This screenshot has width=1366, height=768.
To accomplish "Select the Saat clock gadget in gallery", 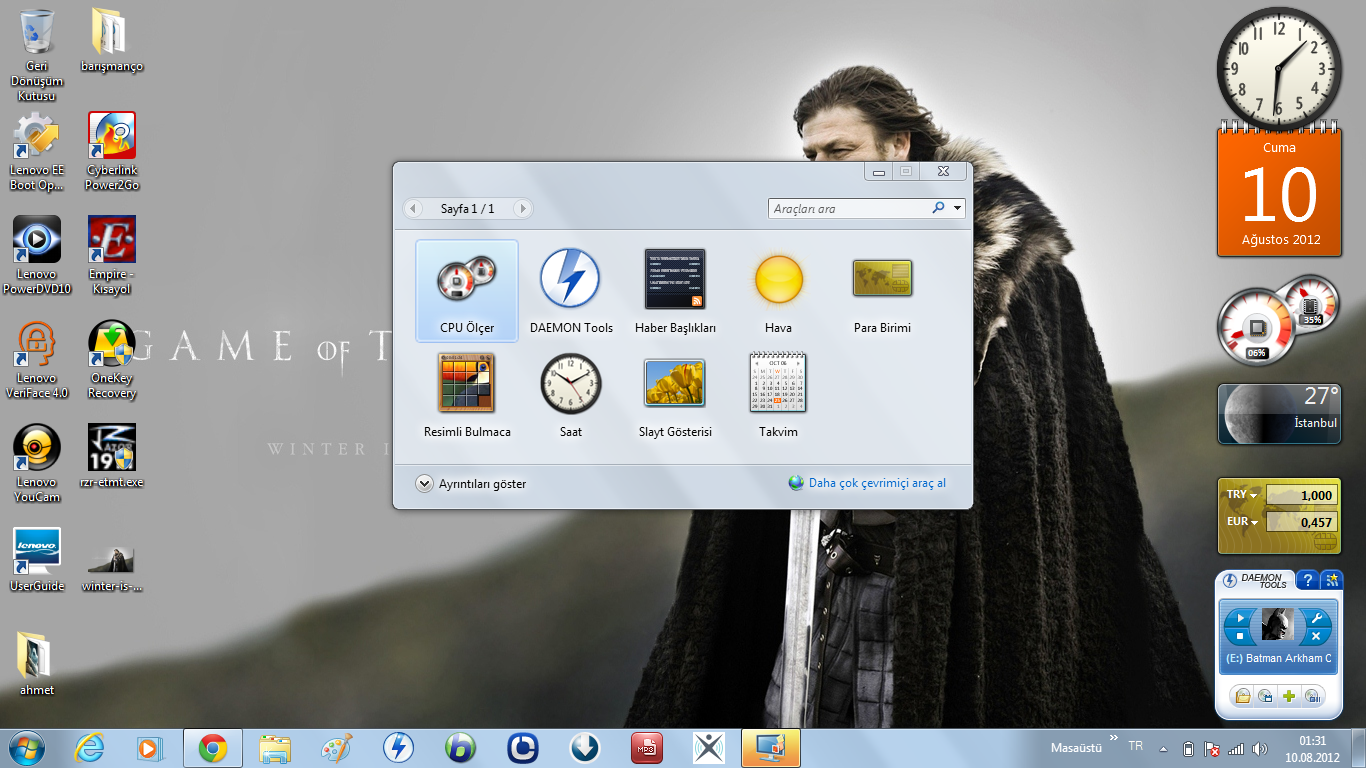I will [571, 395].
